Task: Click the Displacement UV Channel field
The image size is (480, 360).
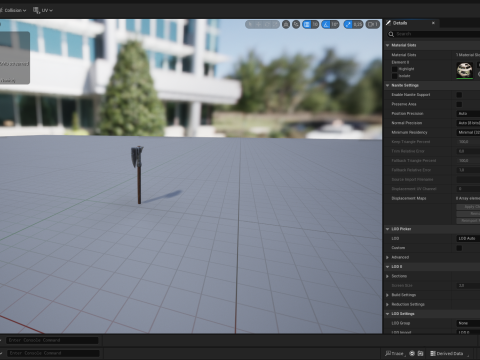Action: coord(468,189)
